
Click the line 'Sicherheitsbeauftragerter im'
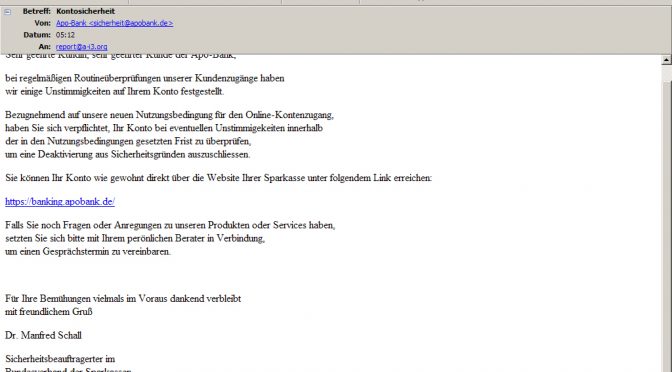[x=60, y=359]
